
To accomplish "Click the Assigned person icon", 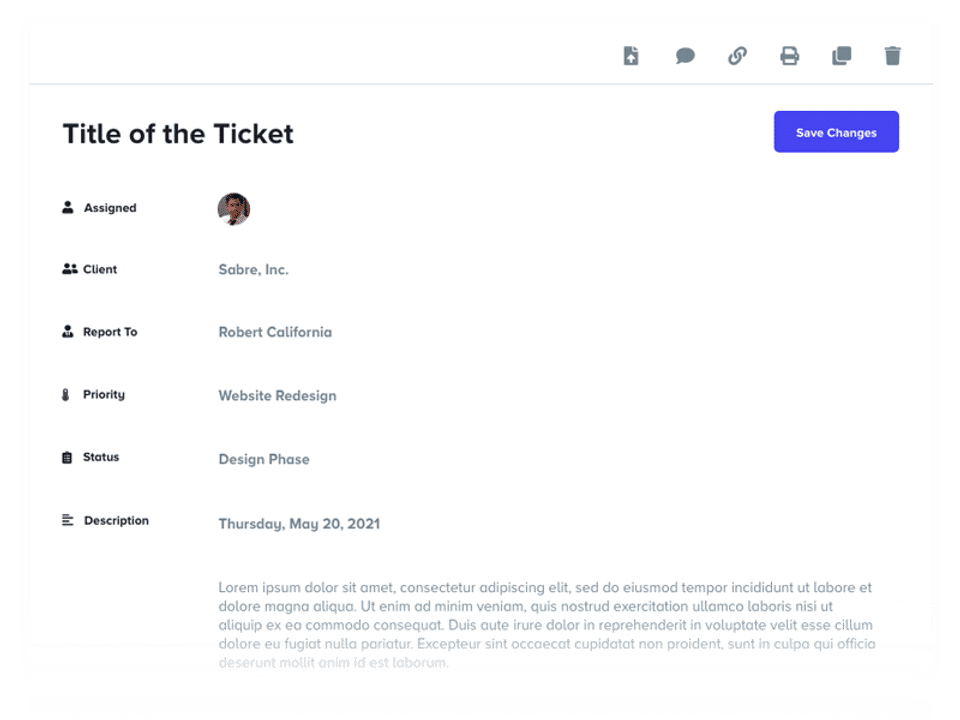I will pyautogui.click(x=68, y=208).
